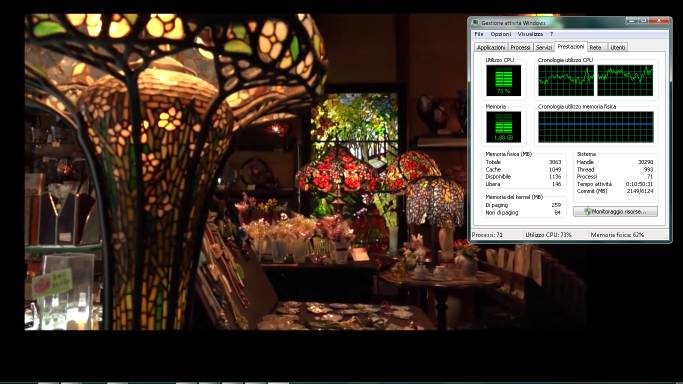The height and width of the screenshot is (384, 683).
Task: Switch to the Applicazioni tab
Action: tap(491, 47)
